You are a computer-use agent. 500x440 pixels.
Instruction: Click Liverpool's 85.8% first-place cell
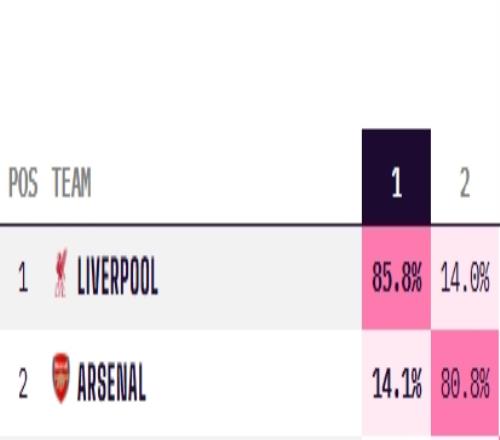[x=396, y=278]
